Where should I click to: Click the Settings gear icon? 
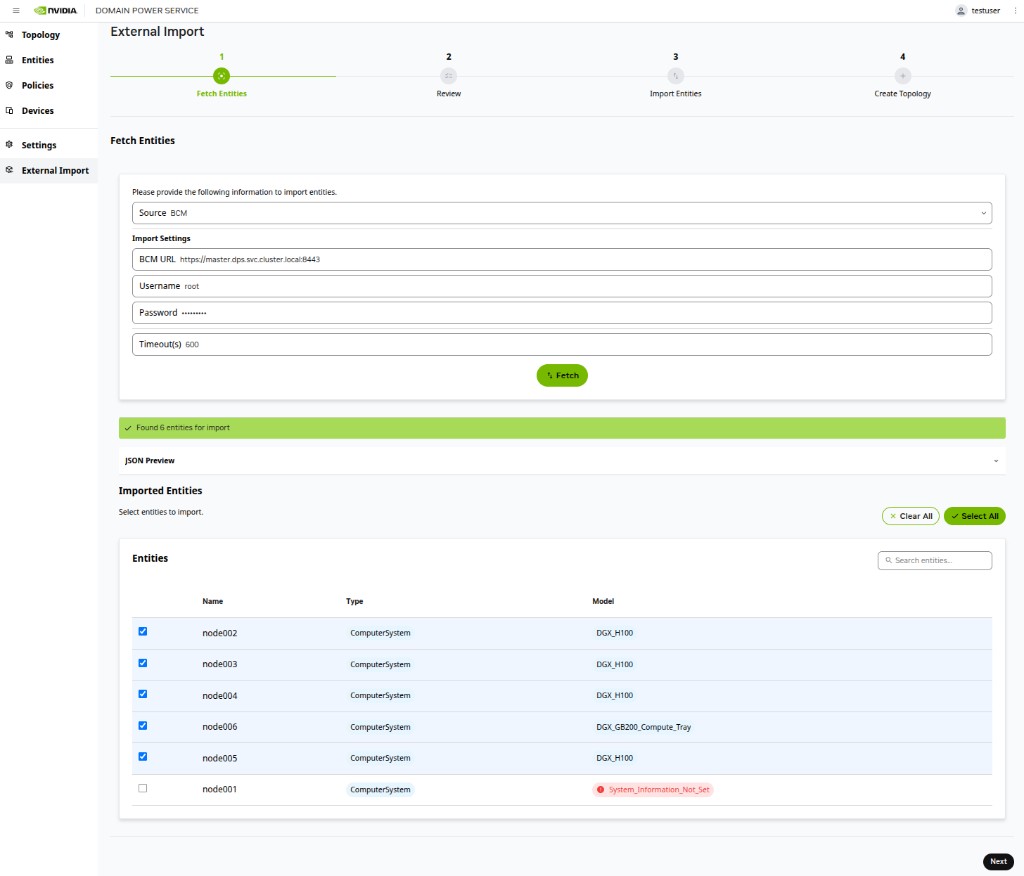coord(9,144)
